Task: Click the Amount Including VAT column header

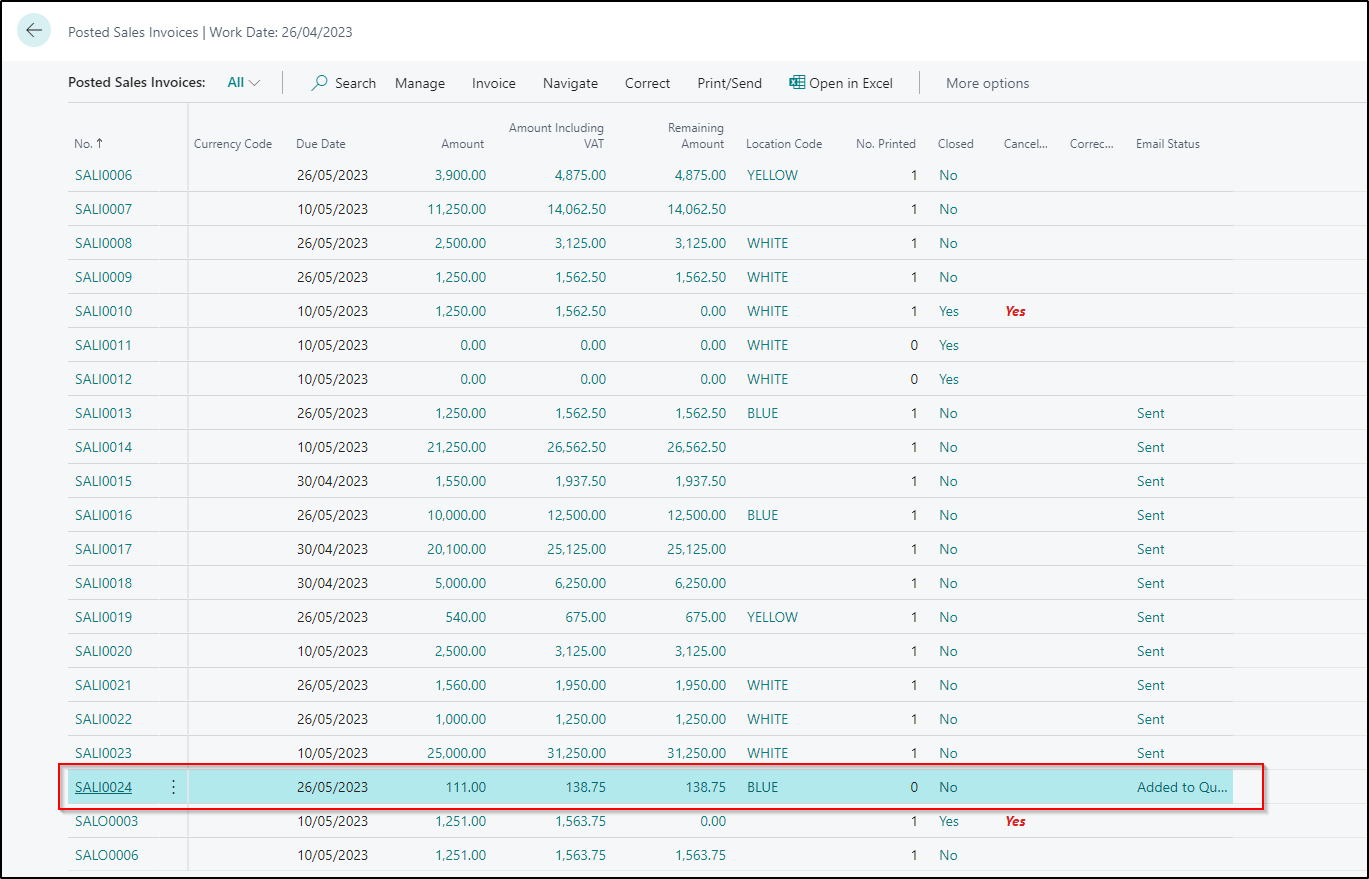Action: (x=556, y=136)
